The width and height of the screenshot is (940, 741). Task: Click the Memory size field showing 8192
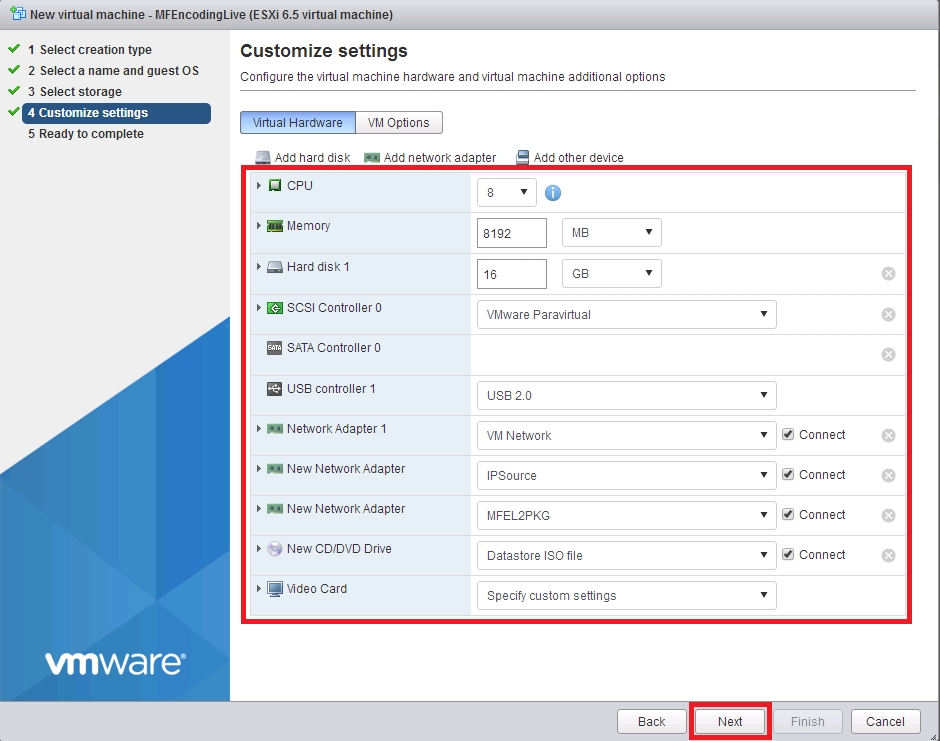pyautogui.click(x=512, y=233)
